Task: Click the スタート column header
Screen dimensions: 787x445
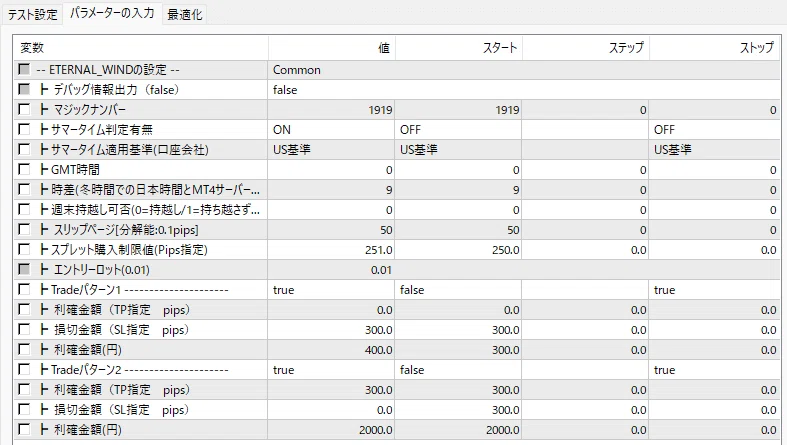Action: coord(458,48)
